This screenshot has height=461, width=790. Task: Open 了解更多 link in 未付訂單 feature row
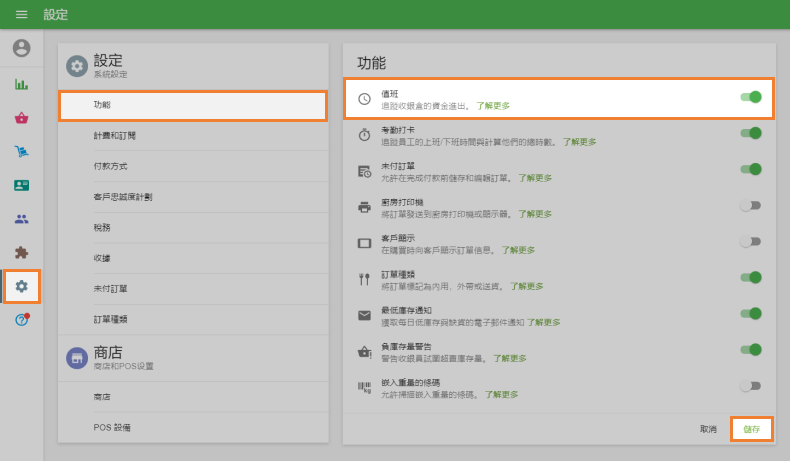tap(535, 178)
